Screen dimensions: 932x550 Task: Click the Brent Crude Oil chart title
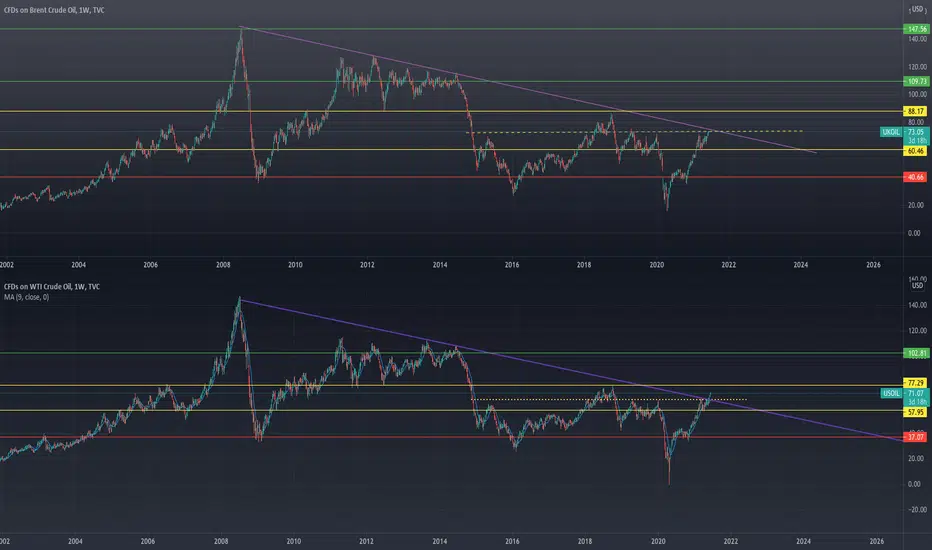tap(54, 10)
